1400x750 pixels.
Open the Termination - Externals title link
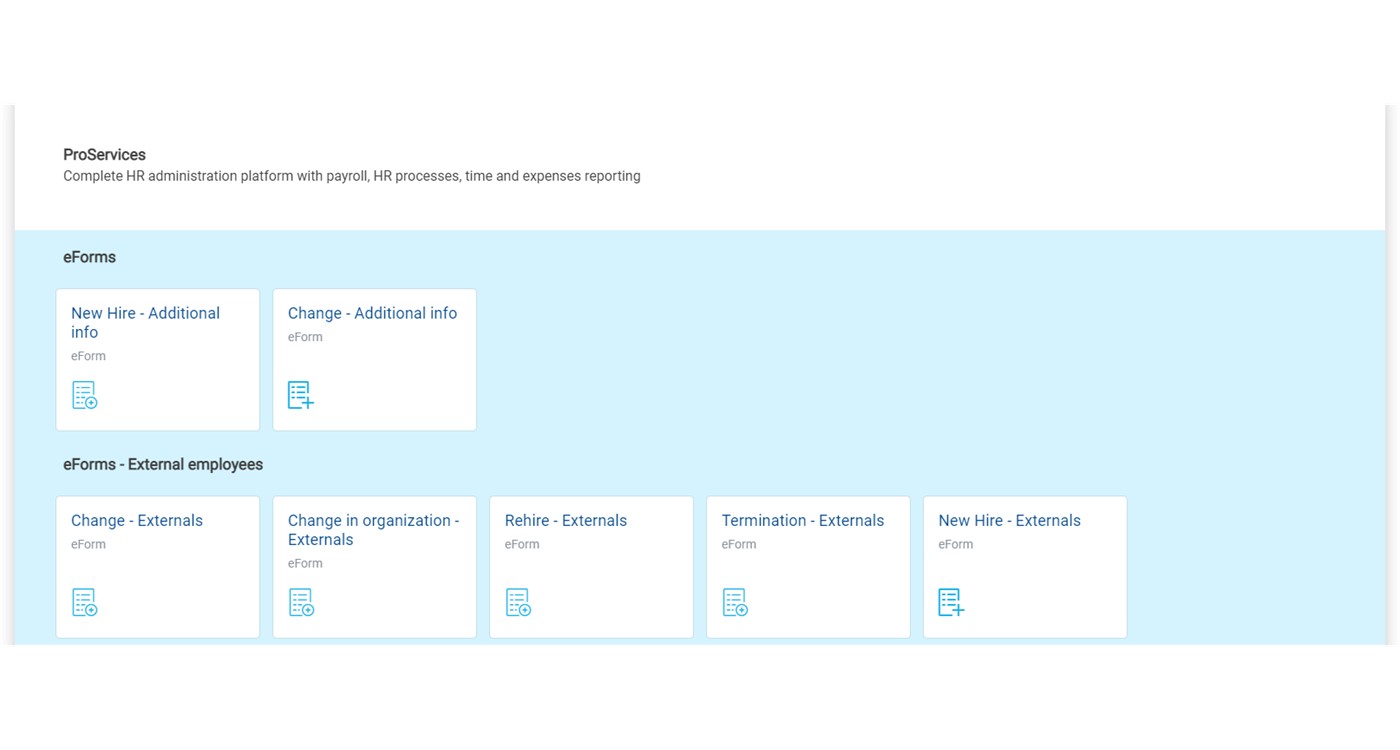tap(802, 520)
